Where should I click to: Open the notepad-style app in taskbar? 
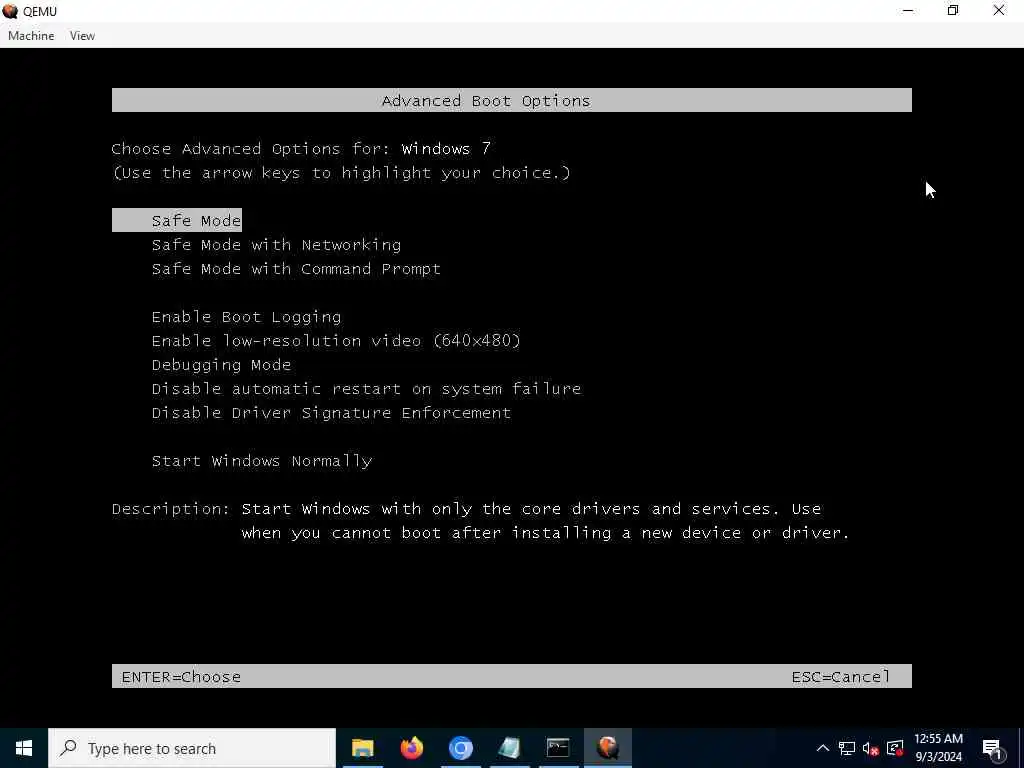tap(509, 748)
